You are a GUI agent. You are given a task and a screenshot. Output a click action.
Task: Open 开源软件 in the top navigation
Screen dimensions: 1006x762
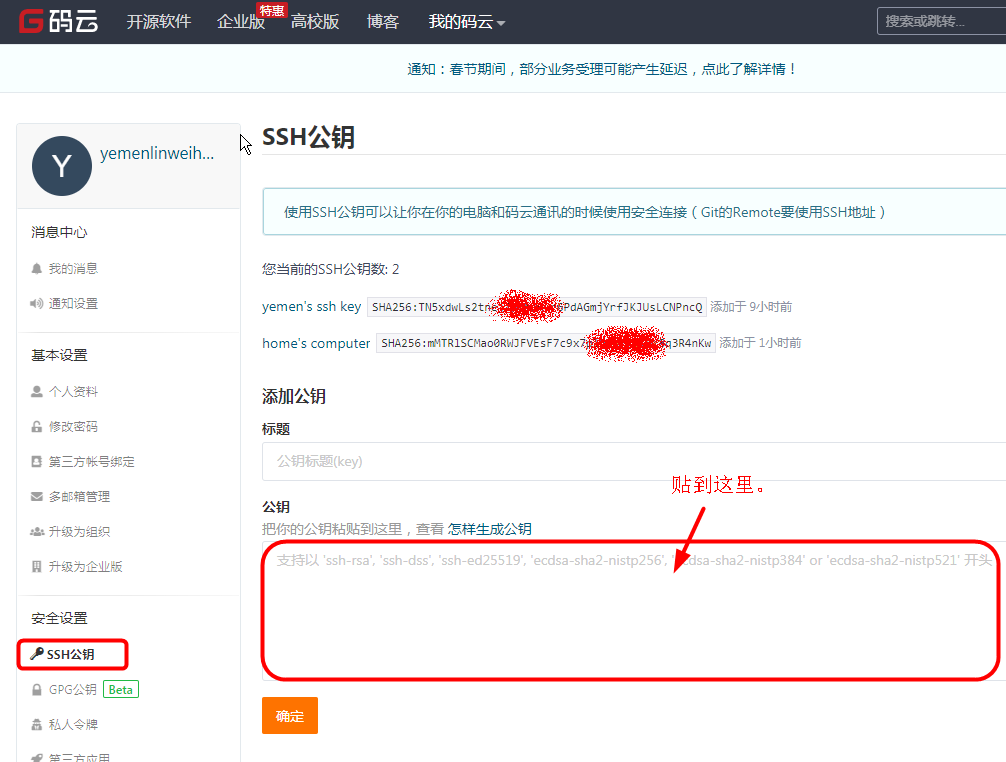coord(158,22)
